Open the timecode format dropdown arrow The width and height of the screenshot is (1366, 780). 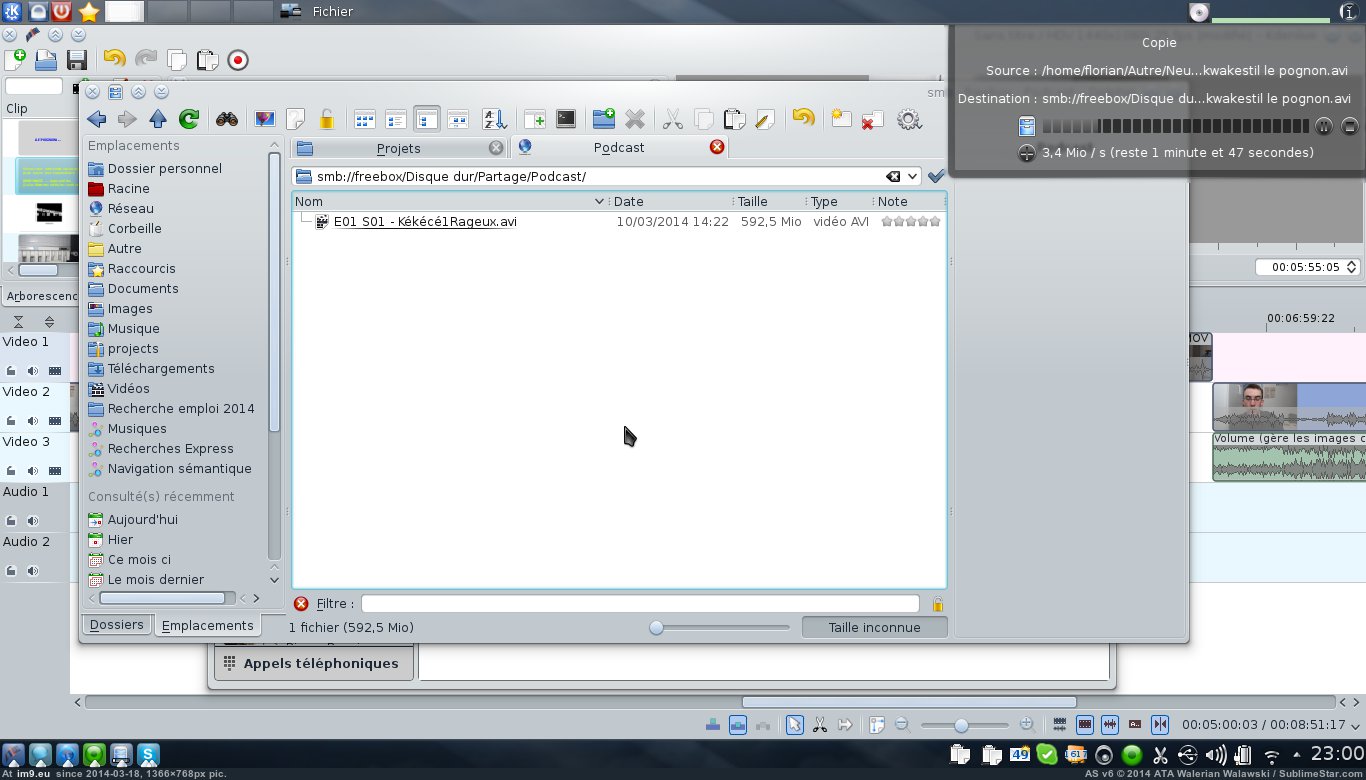coord(1355,725)
